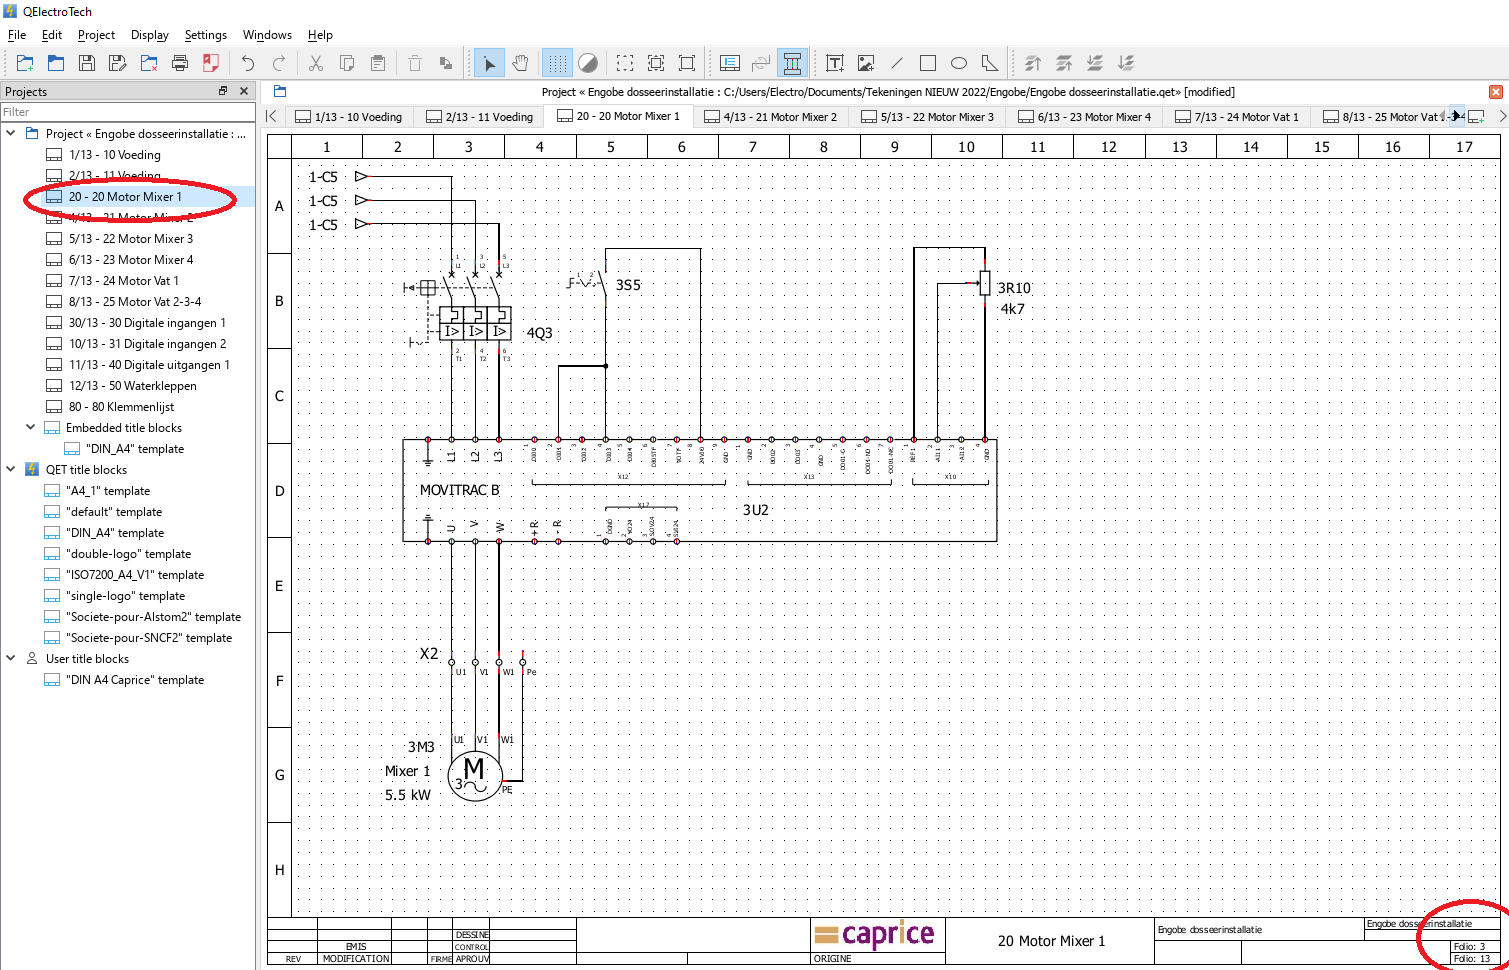1509x970 pixels.
Task: Select the ellipse drawing tool
Action: point(959,64)
